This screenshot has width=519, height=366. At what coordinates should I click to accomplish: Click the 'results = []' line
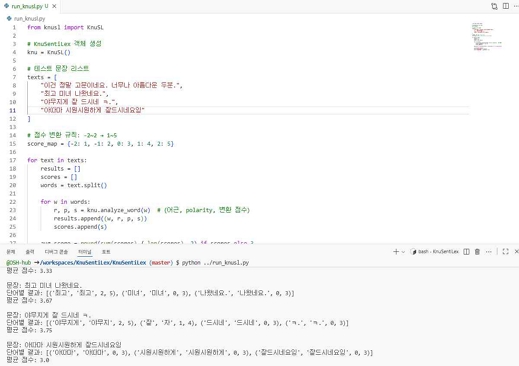pyautogui.click(x=60, y=169)
